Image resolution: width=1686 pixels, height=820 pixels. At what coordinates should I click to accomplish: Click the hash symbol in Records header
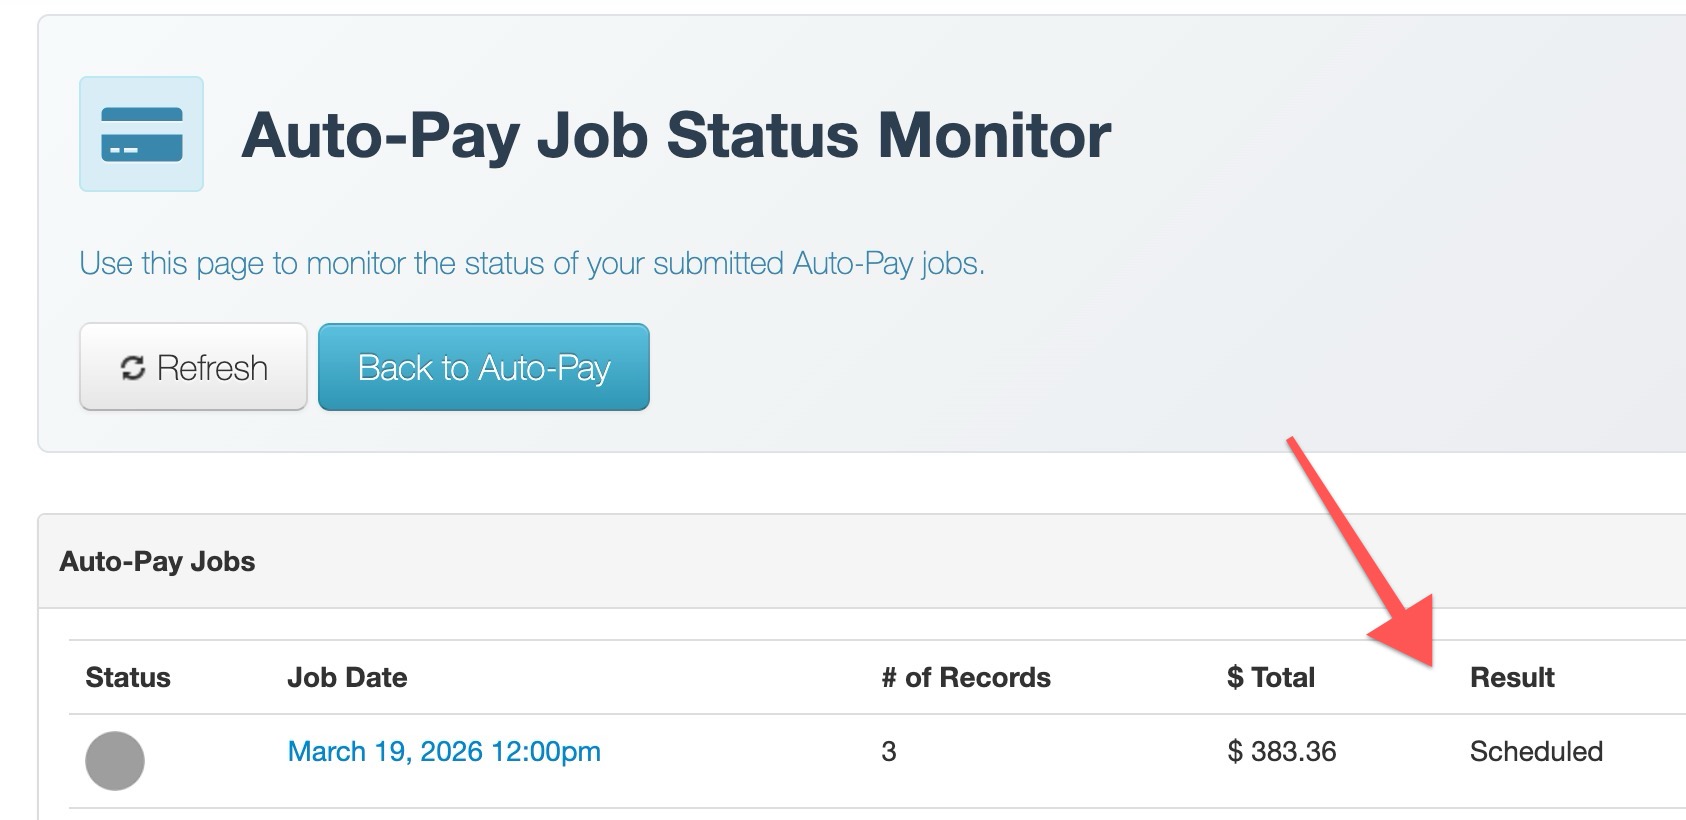click(x=889, y=678)
